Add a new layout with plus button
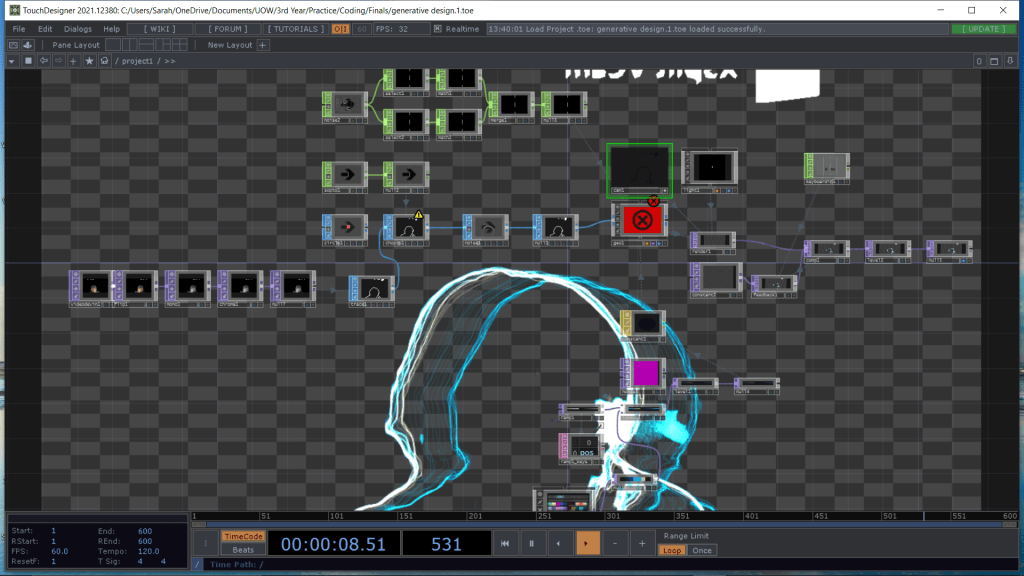1024x576 pixels. (263, 45)
